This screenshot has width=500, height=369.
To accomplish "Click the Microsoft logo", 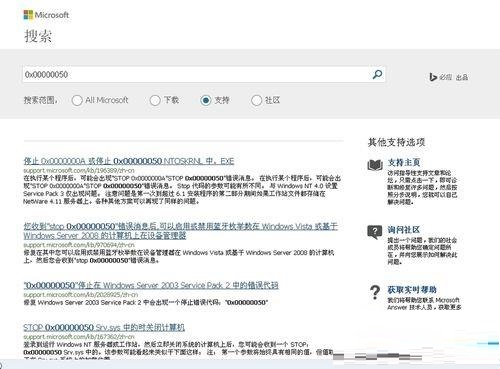I will pyautogui.click(x=46, y=15).
